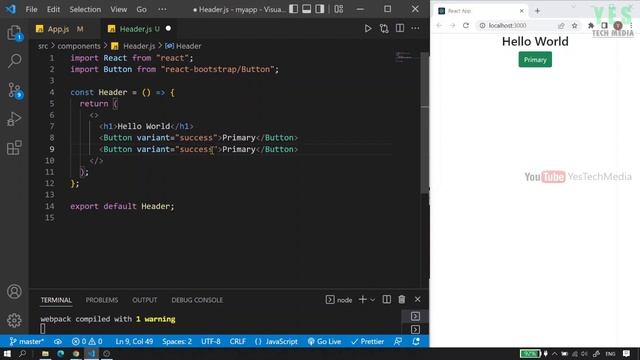Image resolution: width=640 pixels, height=360 pixels.
Task: Open the Windows Start menu
Action: pyautogui.click(x=7, y=353)
